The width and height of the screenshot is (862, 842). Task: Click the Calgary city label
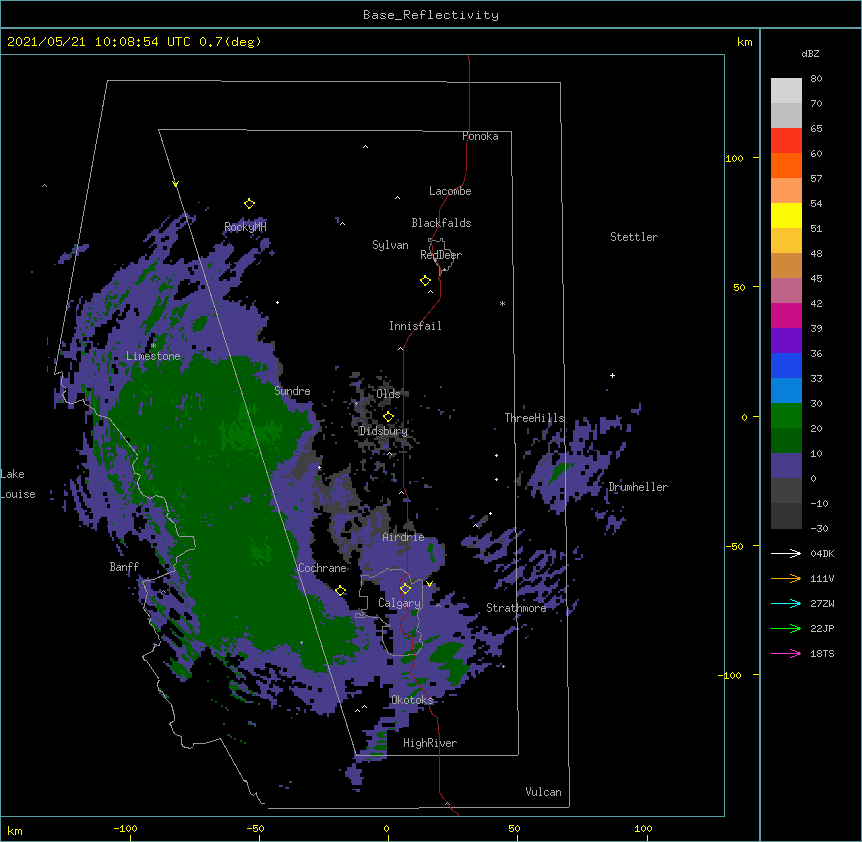(x=399, y=603)
